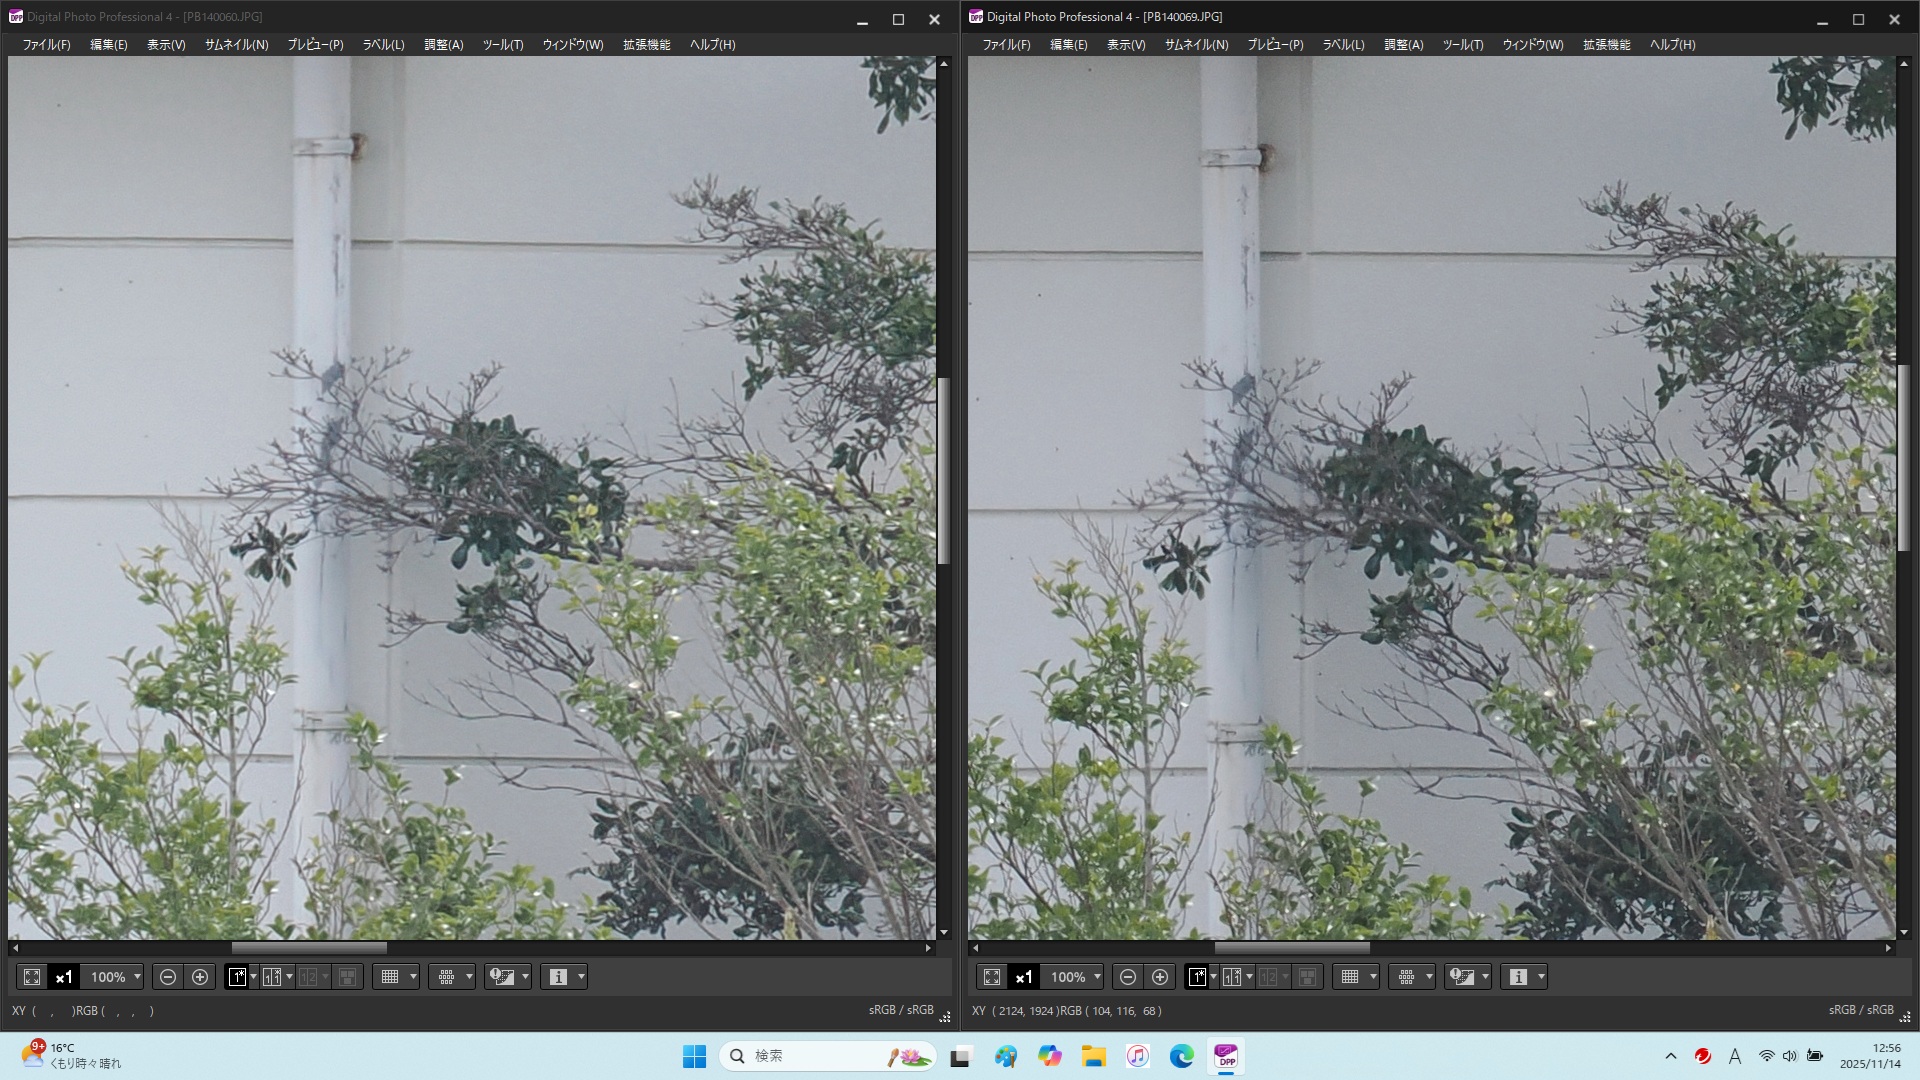Open ファイル(F) menu in right window
This screenshot has height=1080, width=1920.
(x=1005, y=44)
